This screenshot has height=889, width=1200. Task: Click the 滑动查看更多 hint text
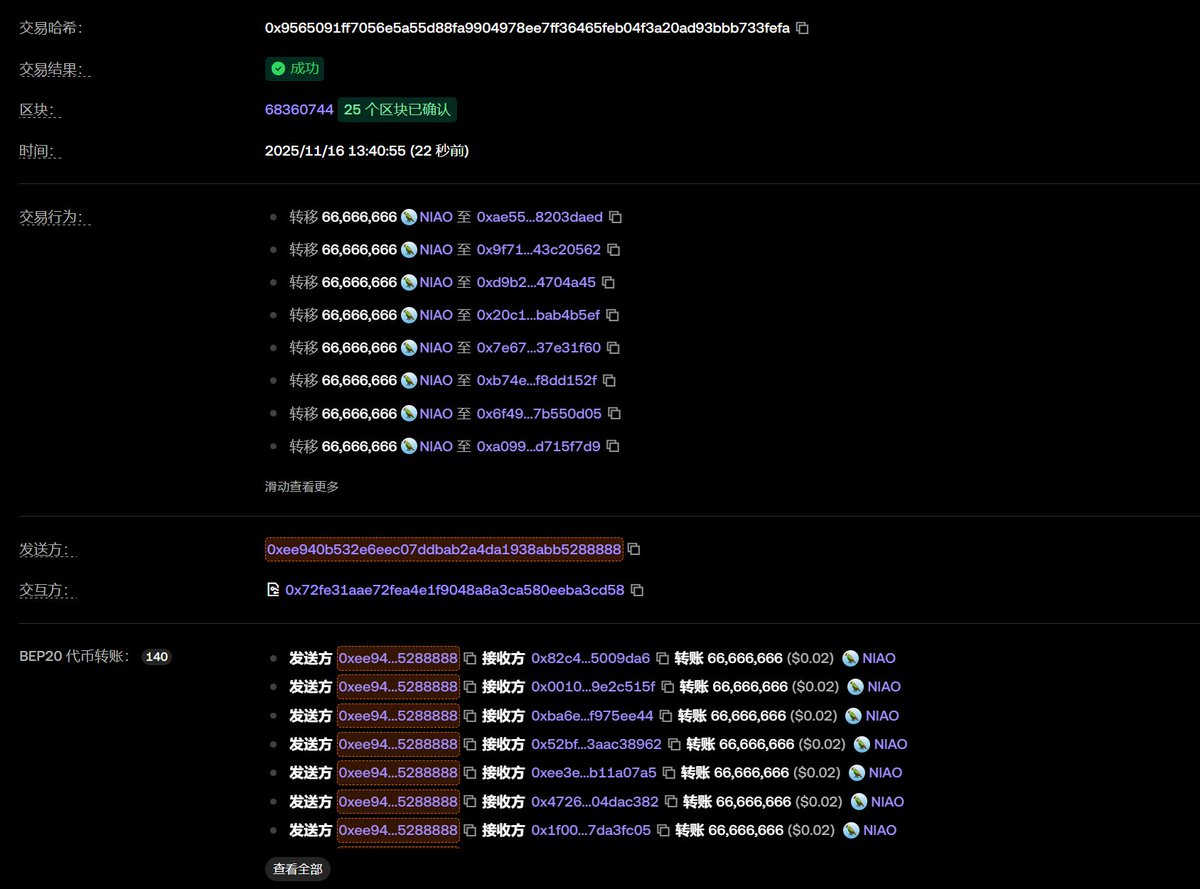point(302,487)
